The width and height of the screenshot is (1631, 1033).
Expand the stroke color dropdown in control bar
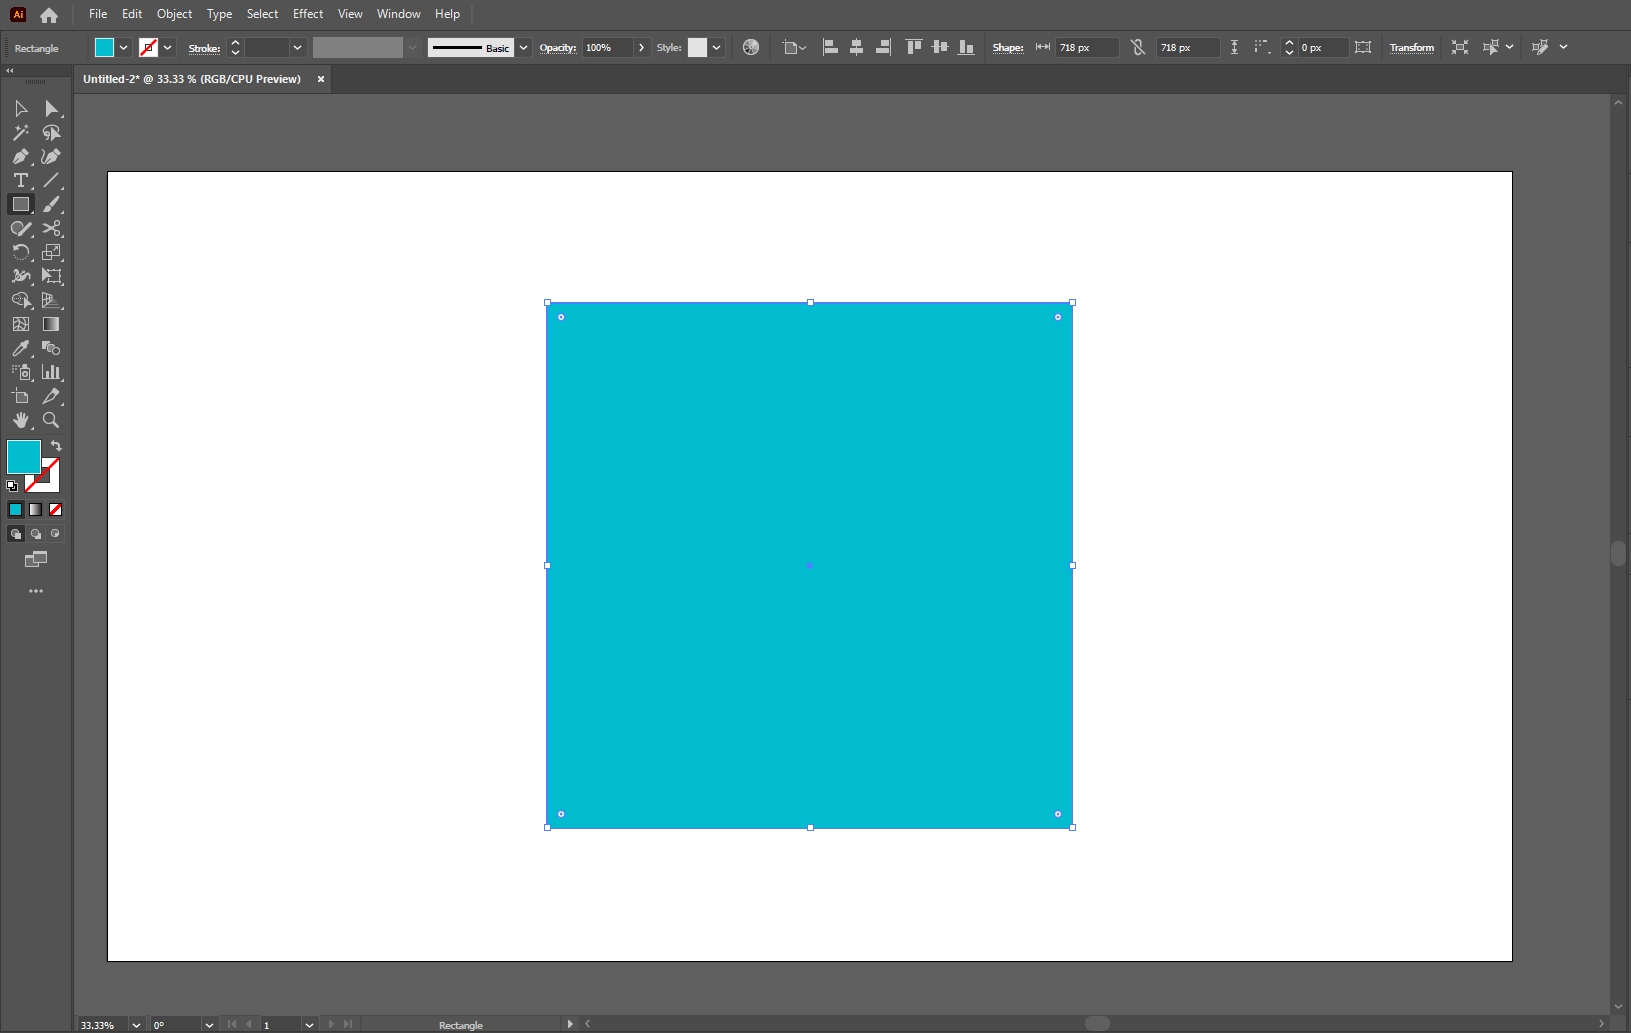pos(168,47)
